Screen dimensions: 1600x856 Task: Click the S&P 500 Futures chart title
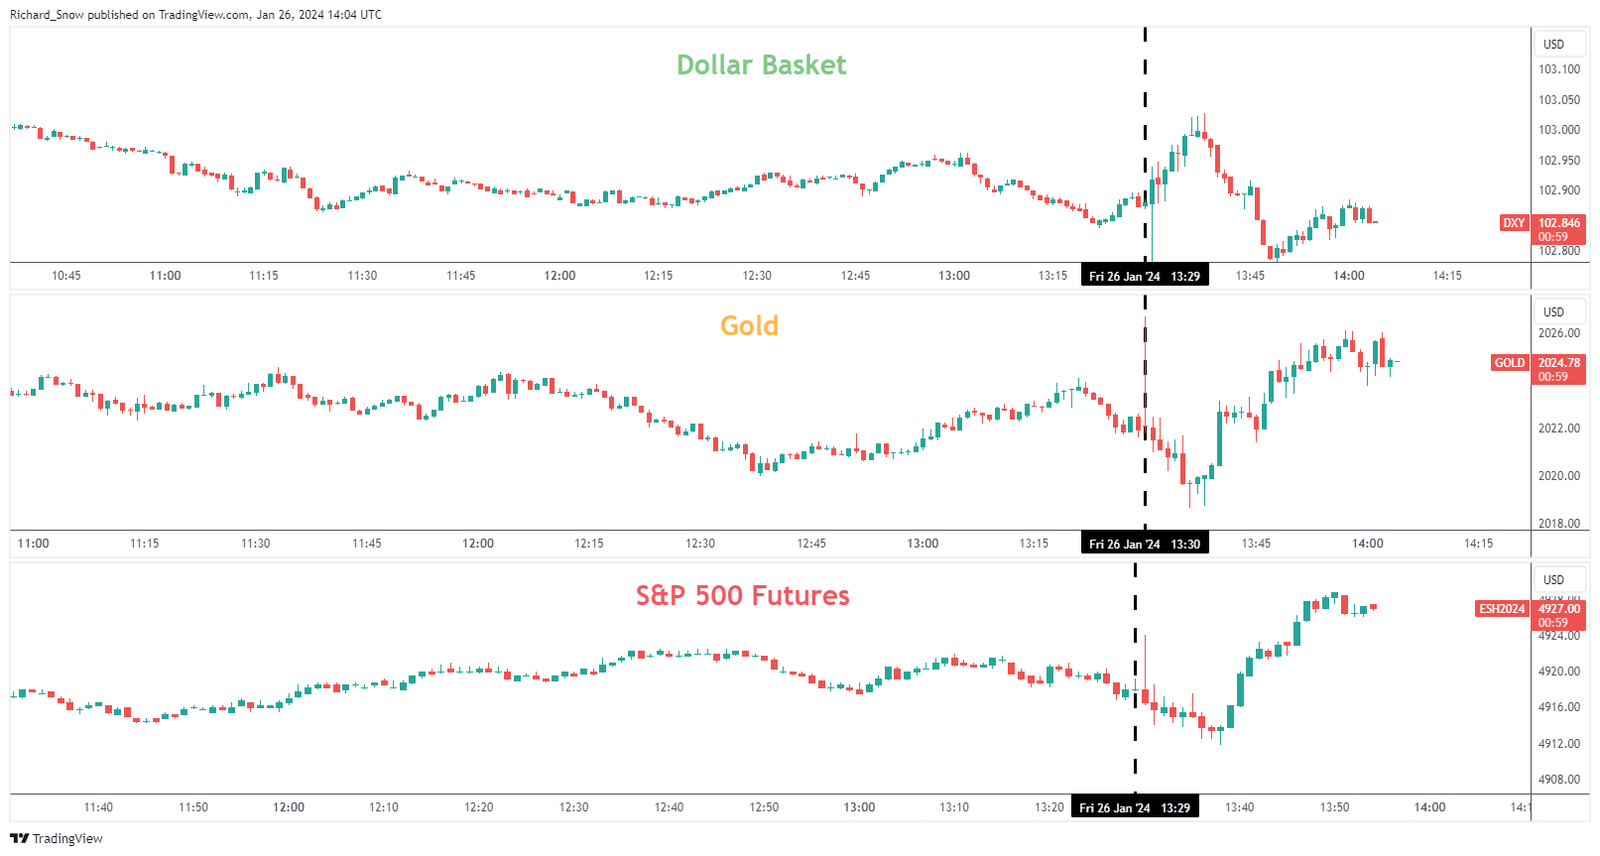[x=742, y=596]
